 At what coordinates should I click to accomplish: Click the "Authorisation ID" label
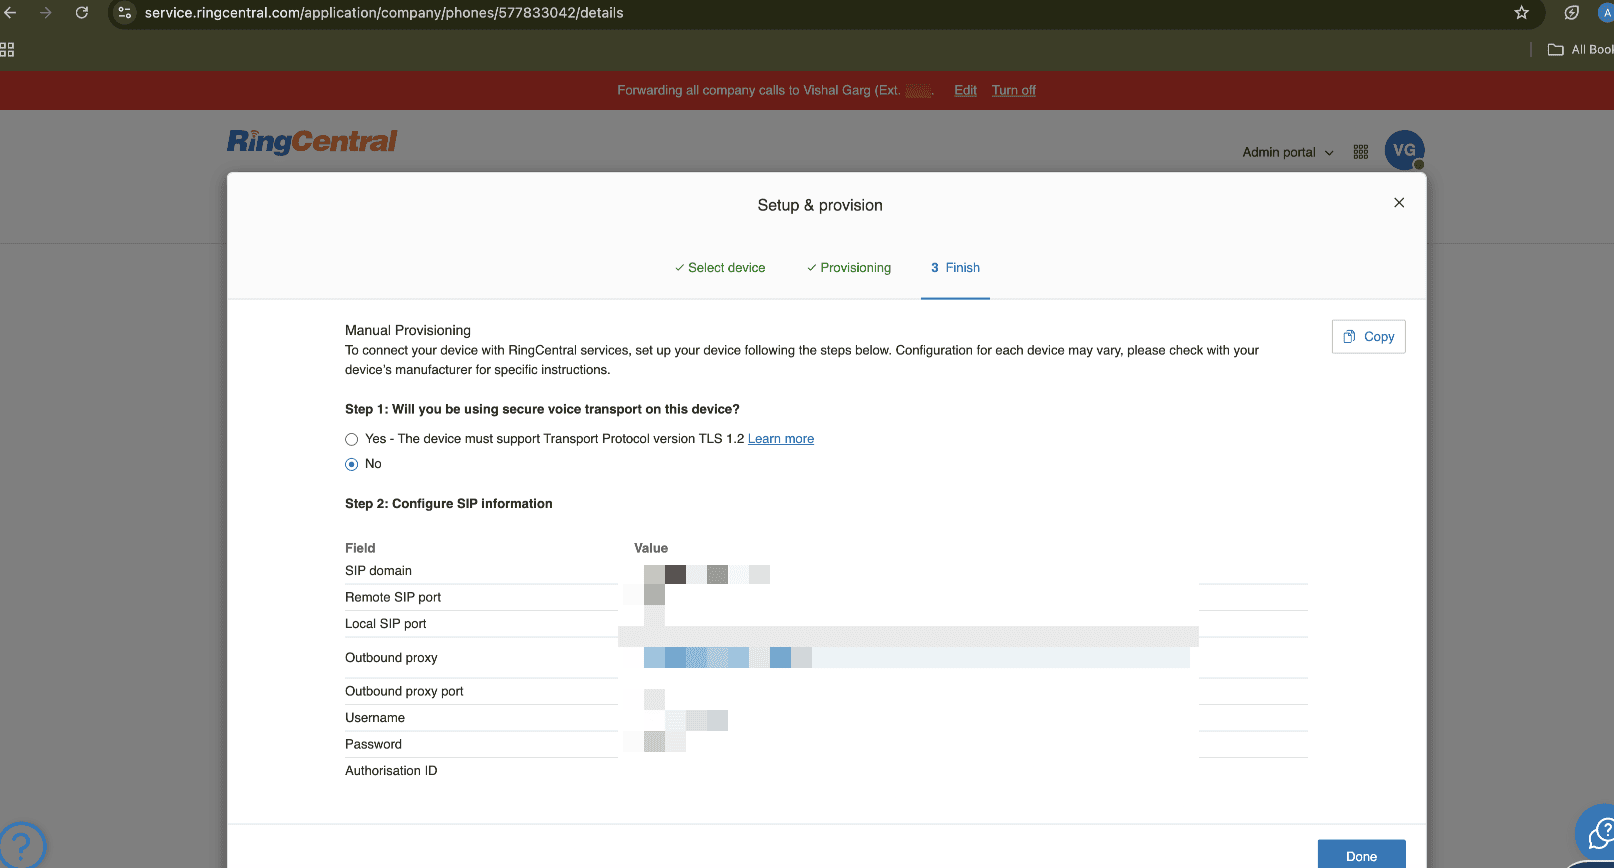click(x=391, y=771)
